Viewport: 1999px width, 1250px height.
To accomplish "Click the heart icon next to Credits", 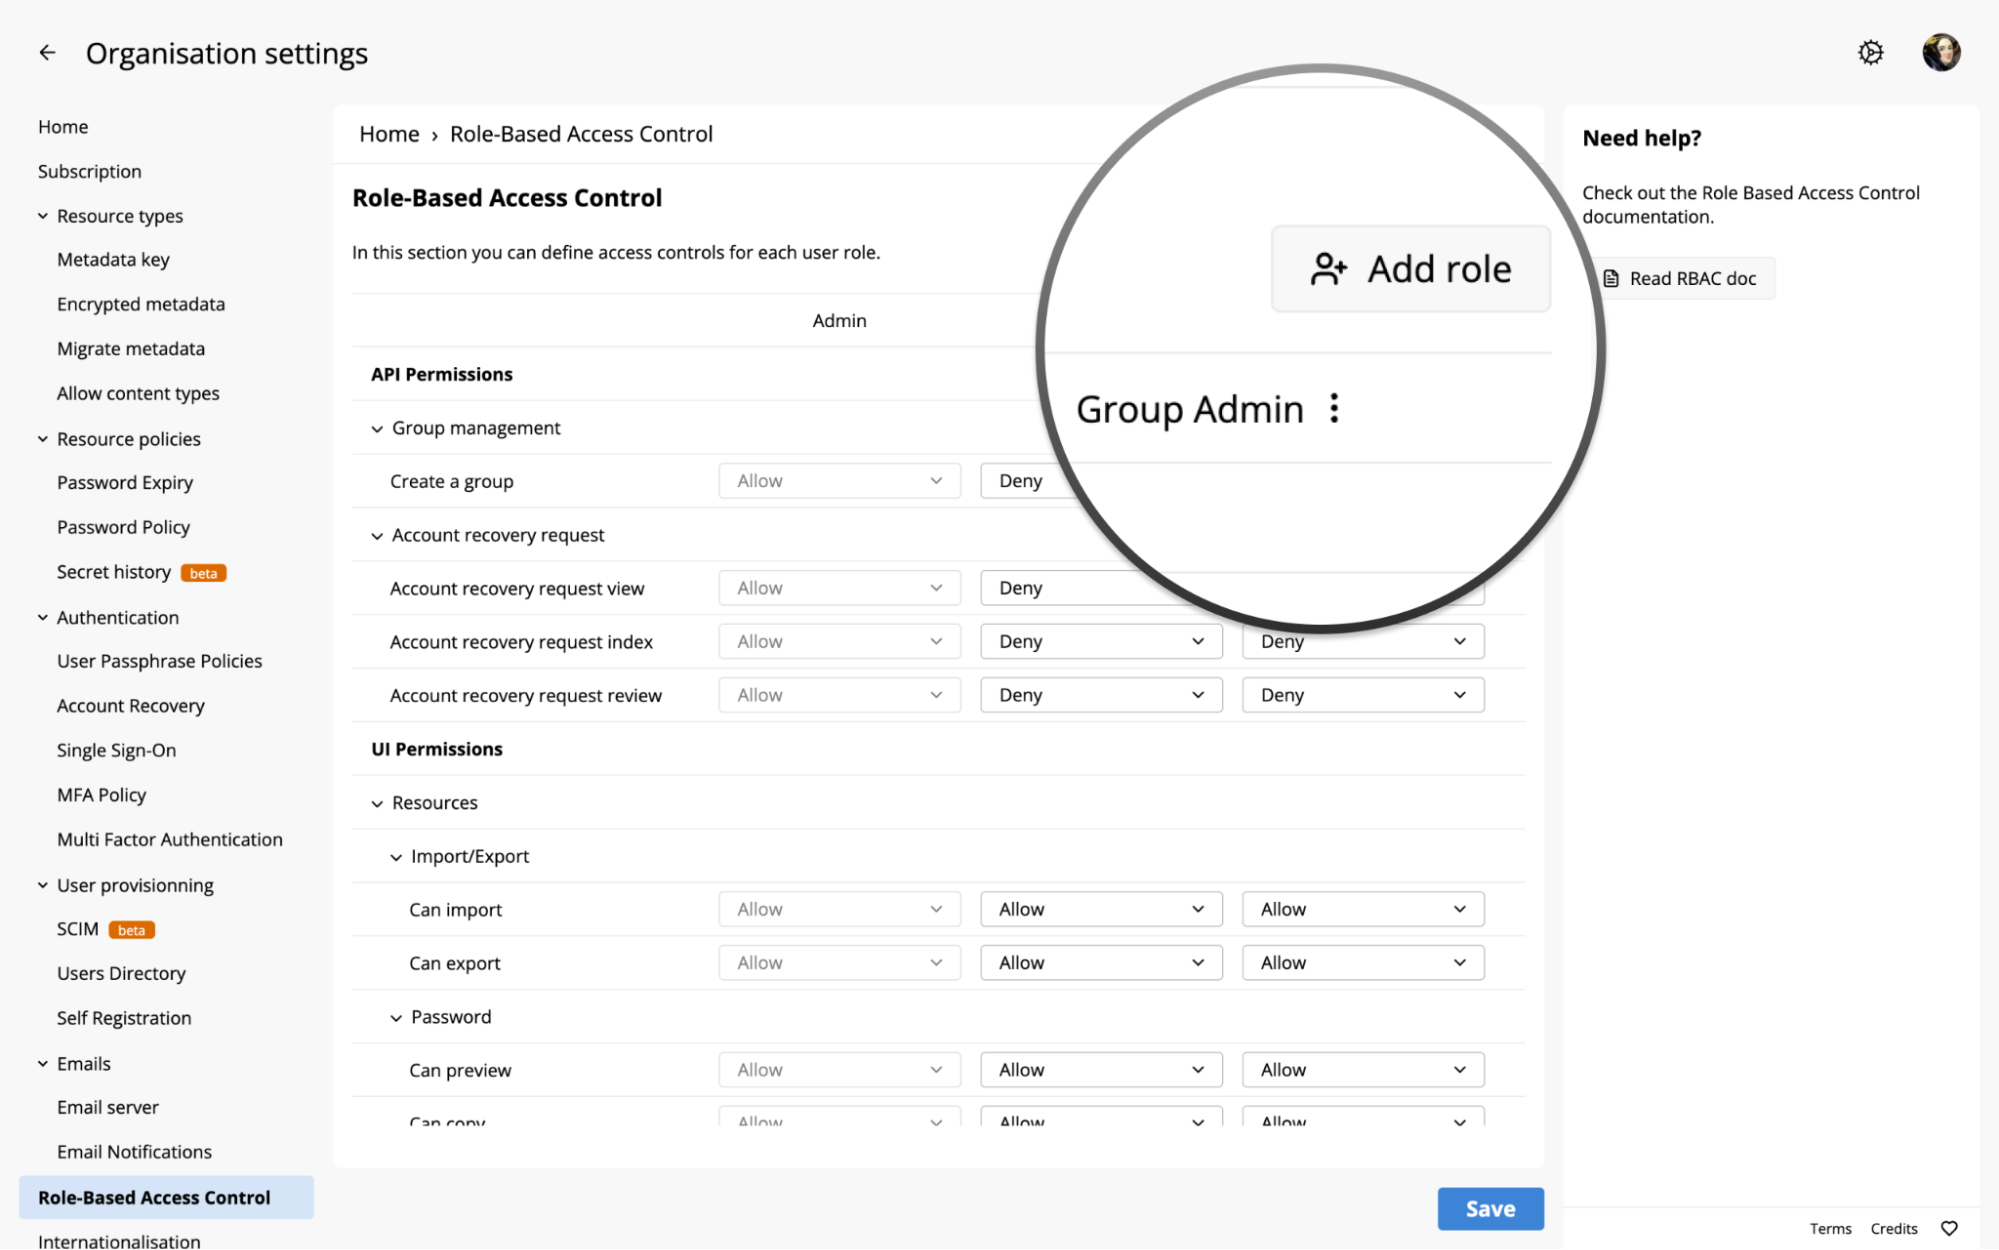I will [1949, 1228].
